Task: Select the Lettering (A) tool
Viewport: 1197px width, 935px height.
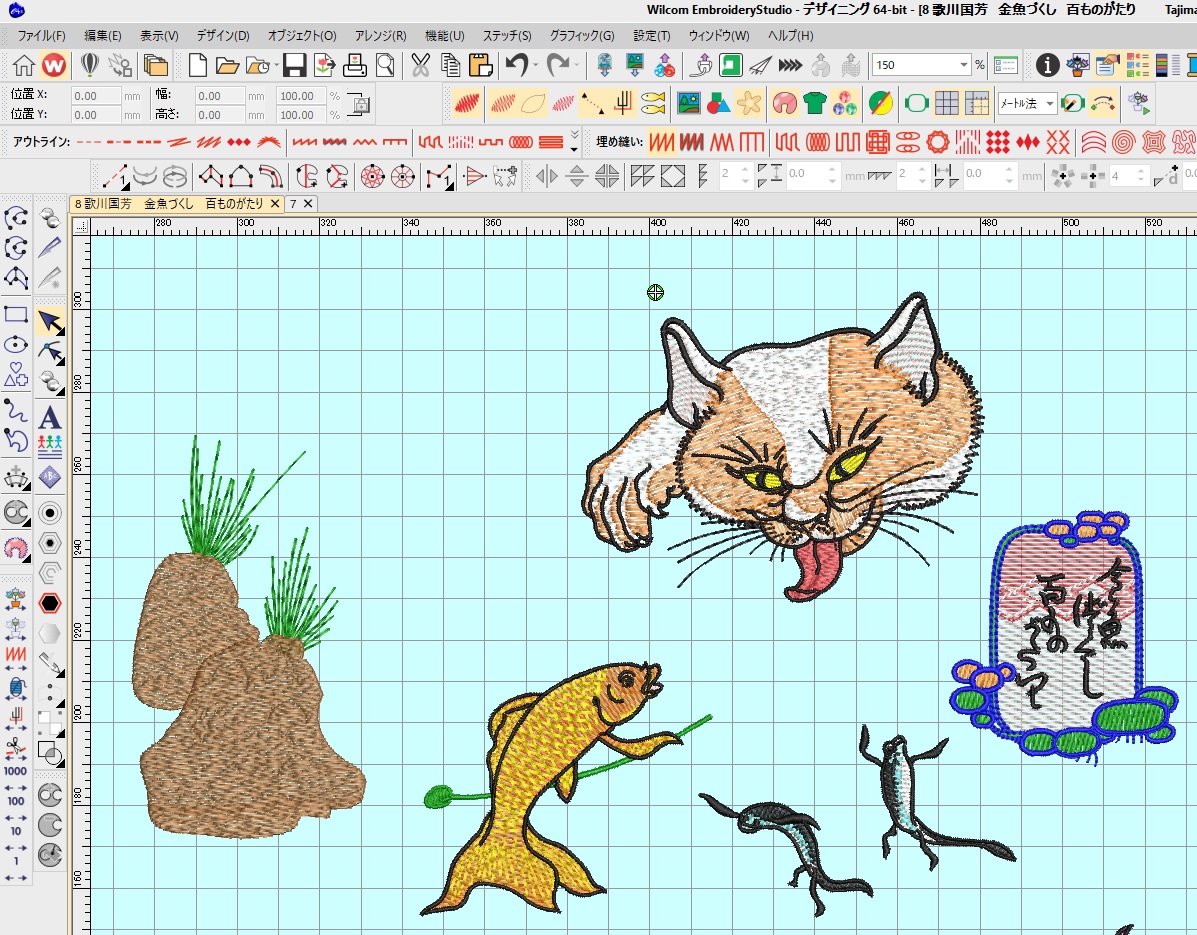Action: [50, 418]
